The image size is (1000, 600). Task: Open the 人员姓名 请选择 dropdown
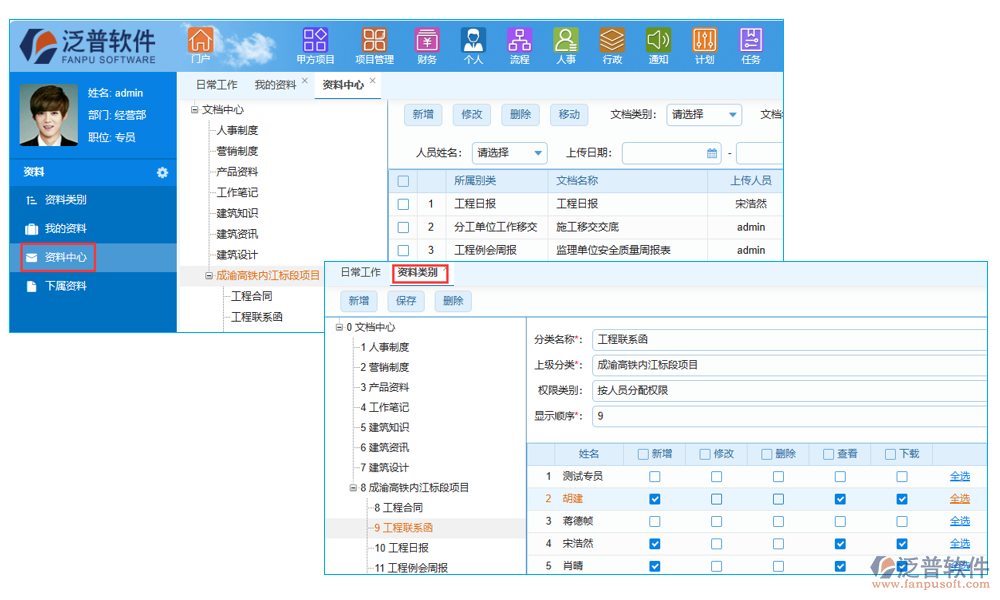click(510, 151)
